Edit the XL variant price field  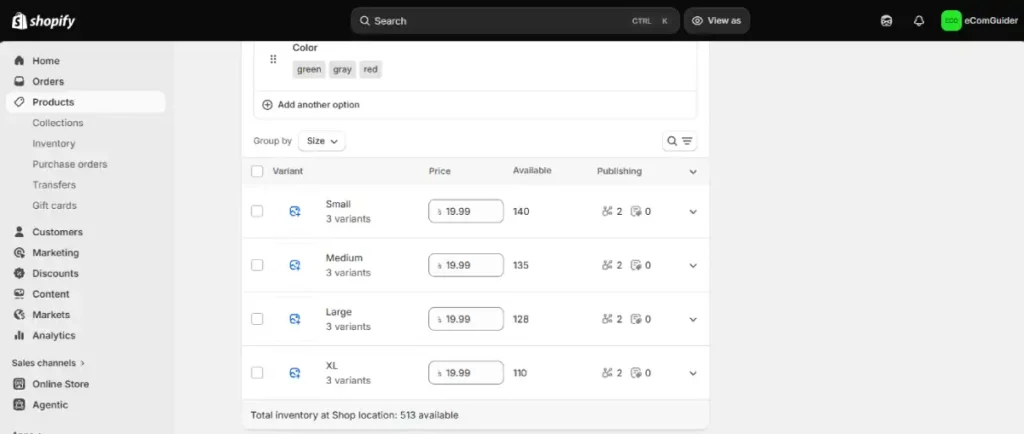[x=466, y=373]
